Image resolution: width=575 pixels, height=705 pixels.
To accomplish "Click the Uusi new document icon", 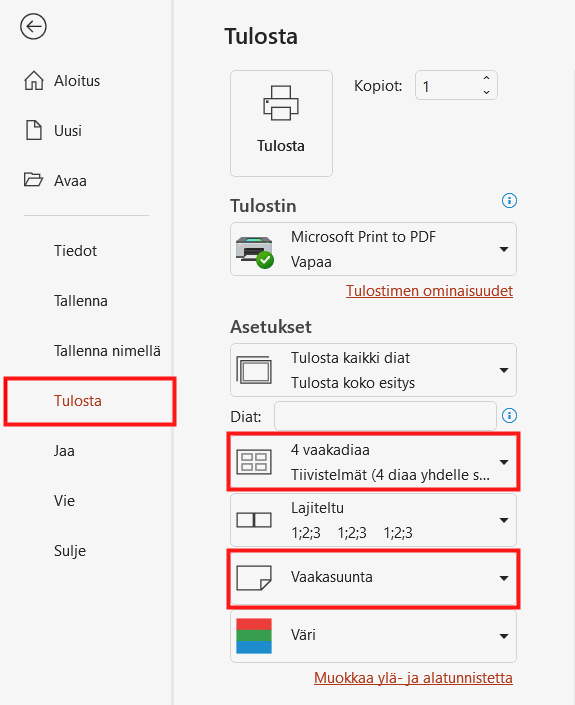I will click(x=34, y=130).
